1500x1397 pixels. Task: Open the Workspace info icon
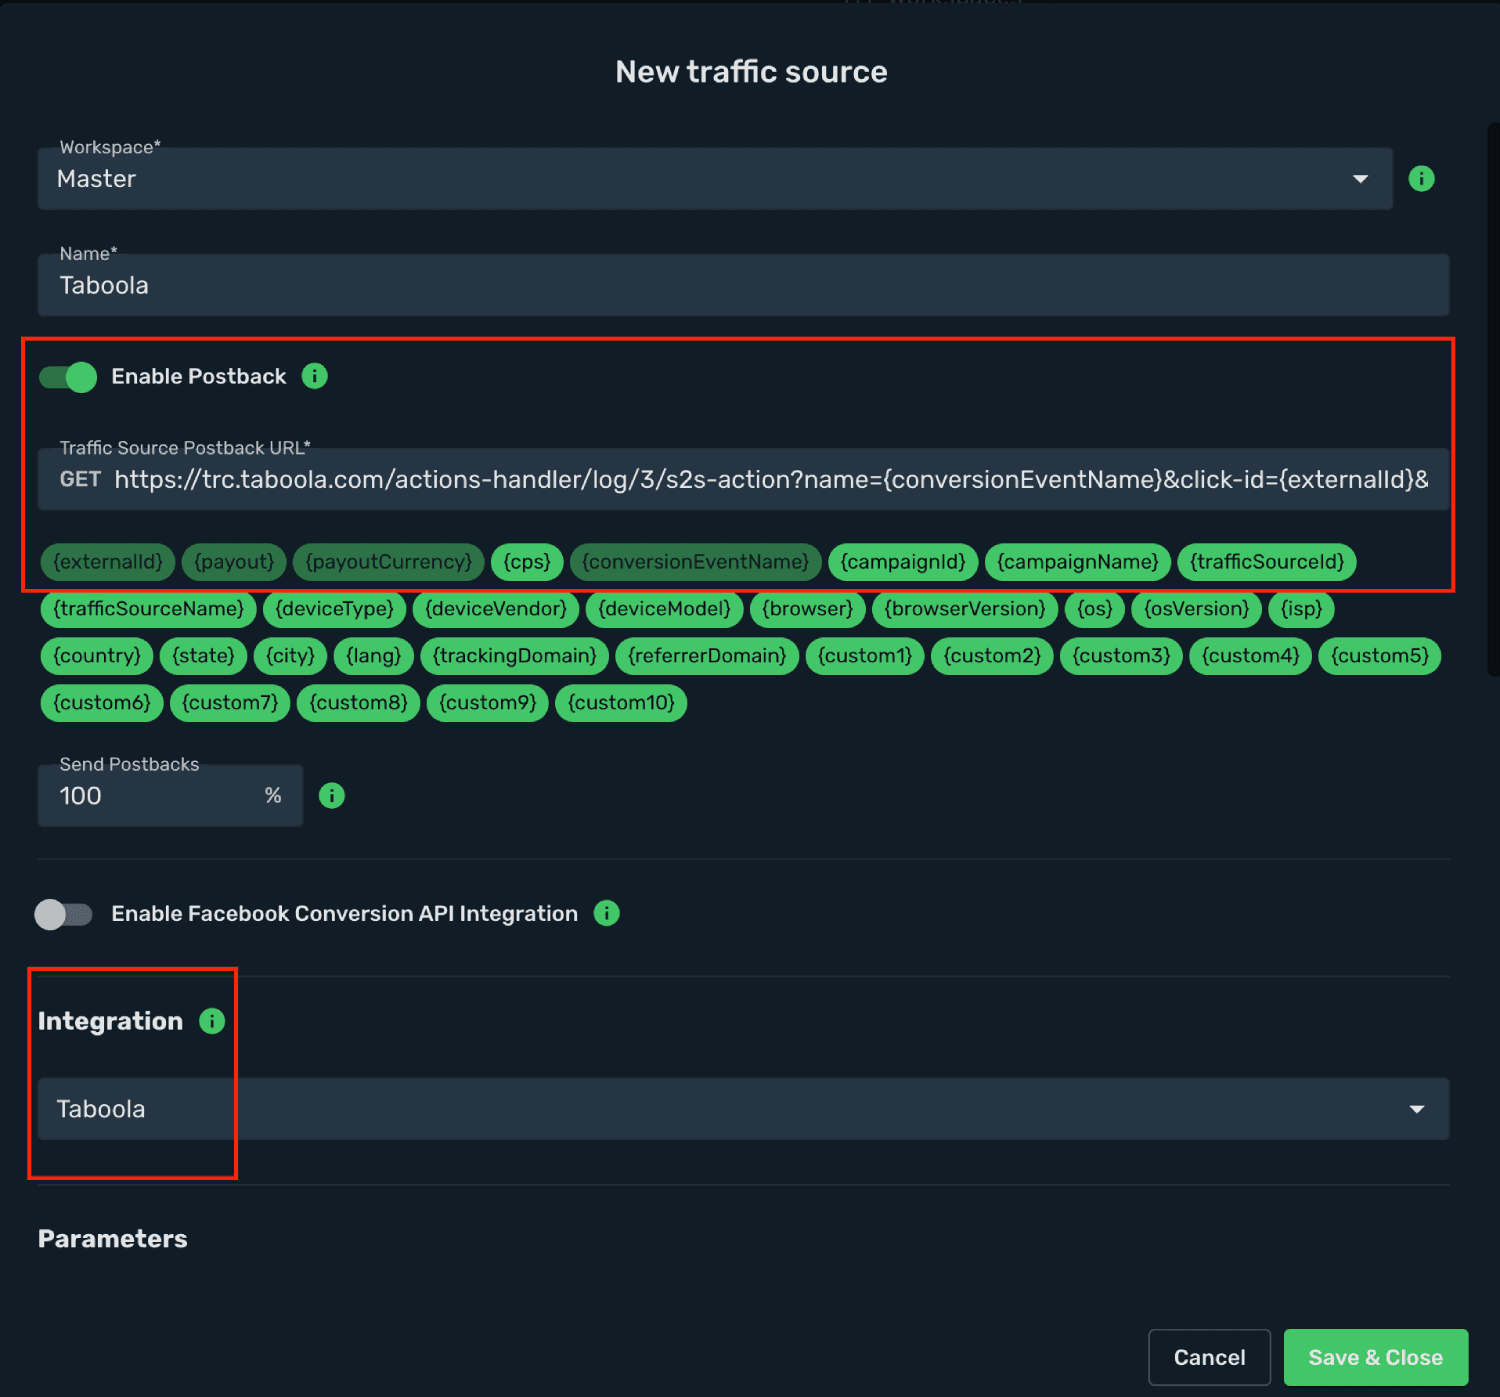(1421, 178)
